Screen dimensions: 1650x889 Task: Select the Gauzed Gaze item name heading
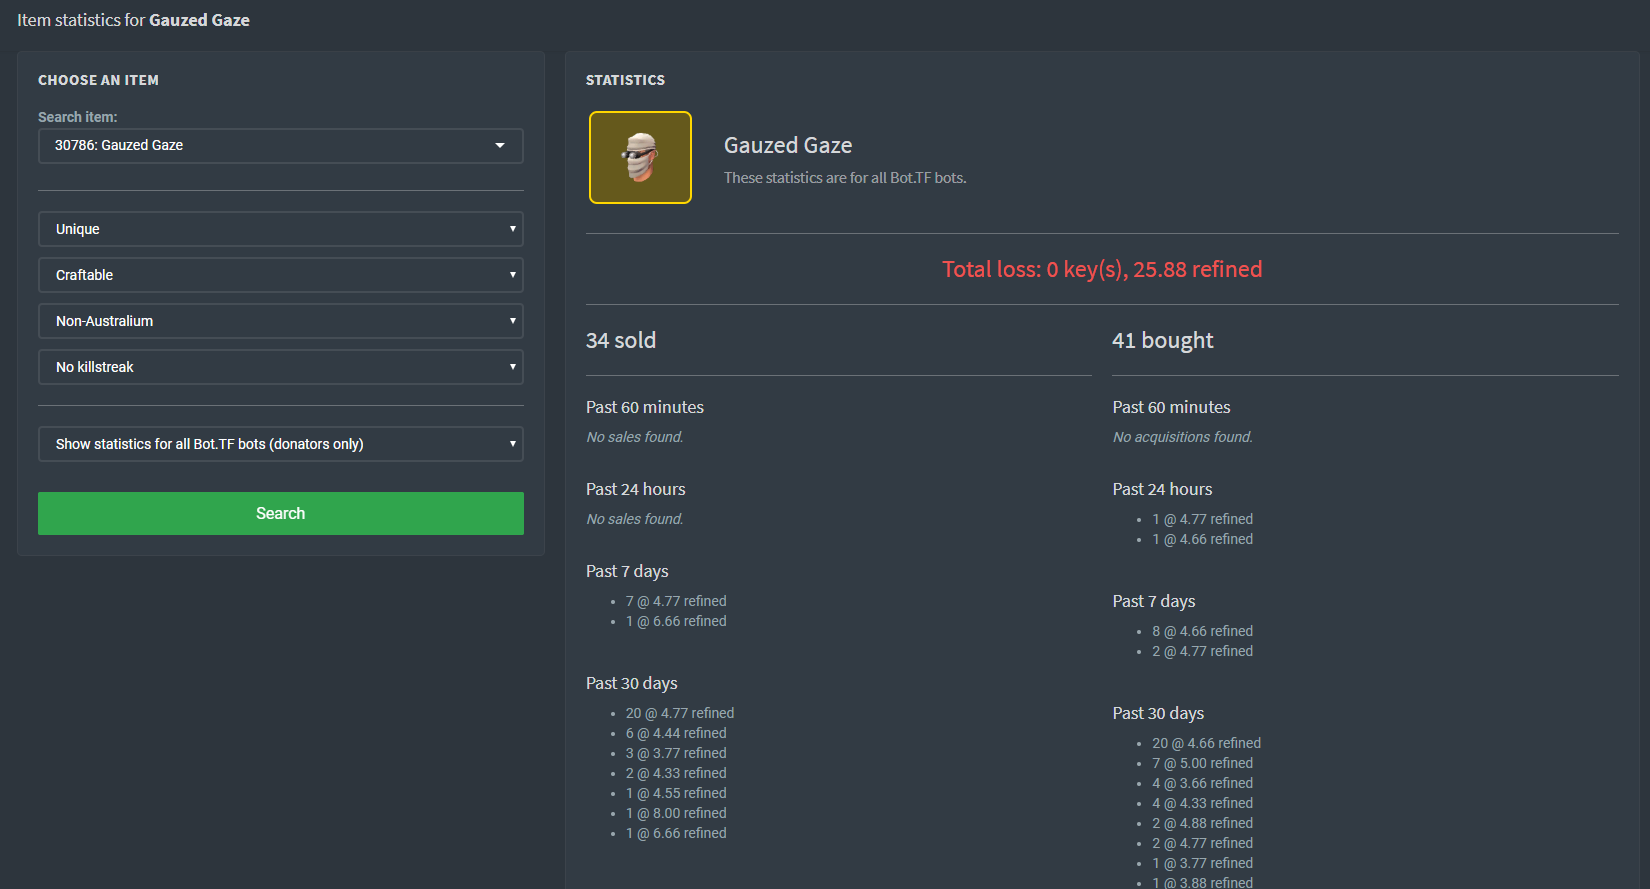coord(788,146)
